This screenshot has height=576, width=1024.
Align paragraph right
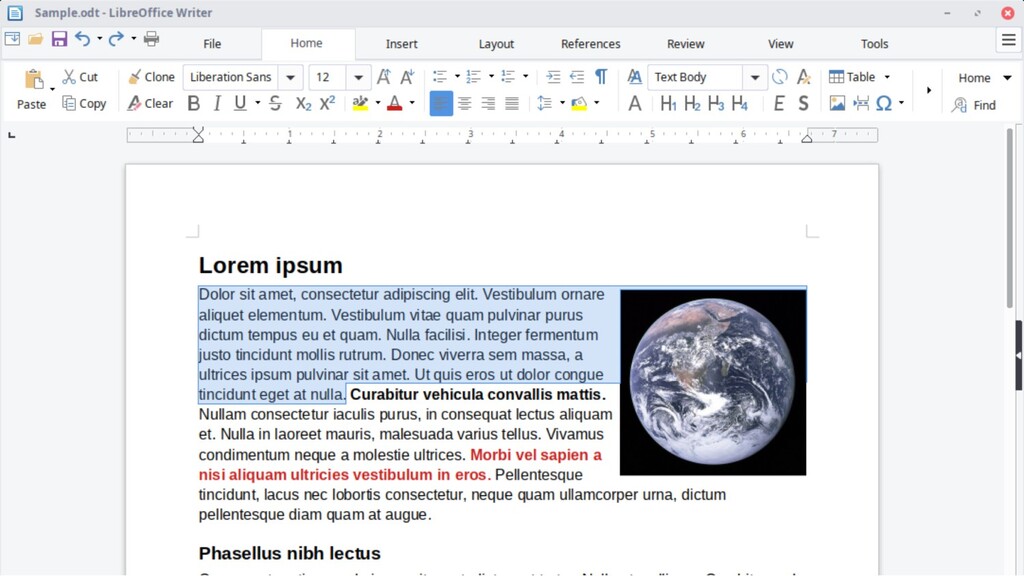click(488, 103)
